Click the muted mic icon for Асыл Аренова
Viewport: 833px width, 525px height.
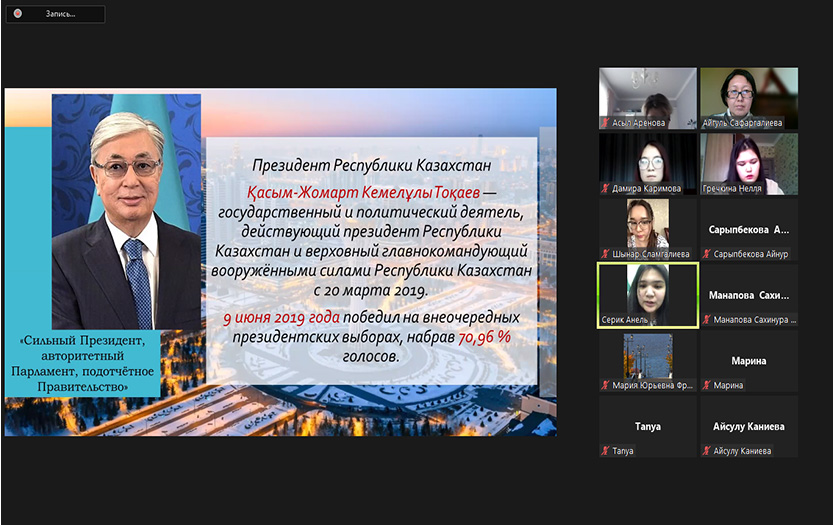605,123
